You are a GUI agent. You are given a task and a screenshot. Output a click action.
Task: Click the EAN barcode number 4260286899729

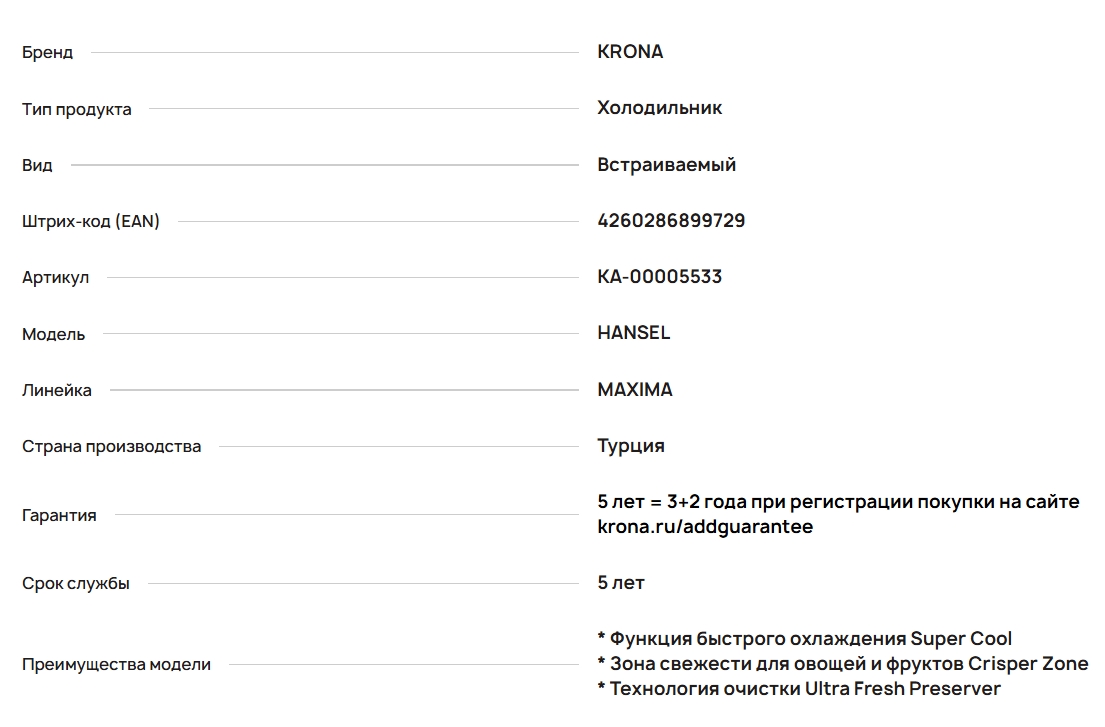point(671,221)
